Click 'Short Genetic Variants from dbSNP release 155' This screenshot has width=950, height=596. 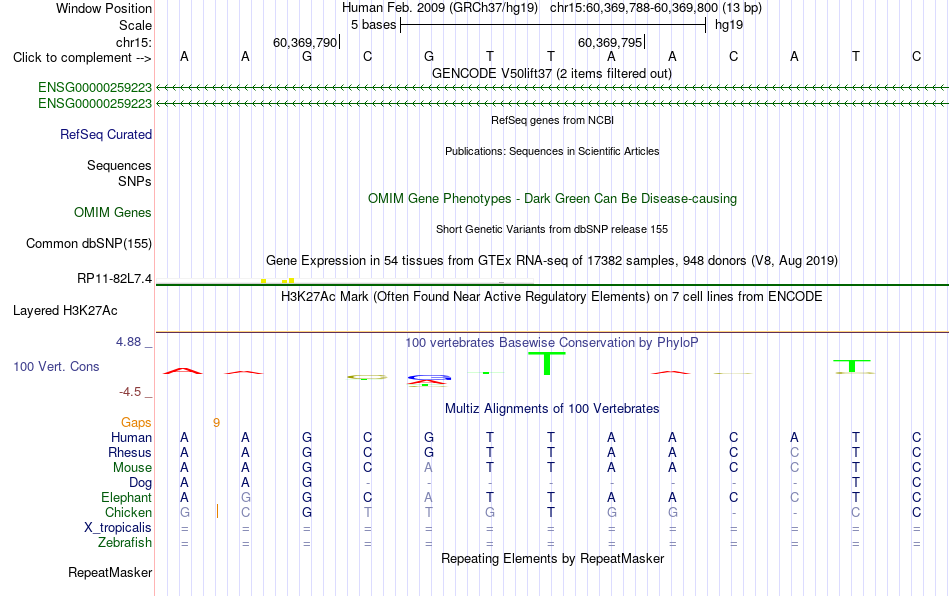tap(552, 230)
